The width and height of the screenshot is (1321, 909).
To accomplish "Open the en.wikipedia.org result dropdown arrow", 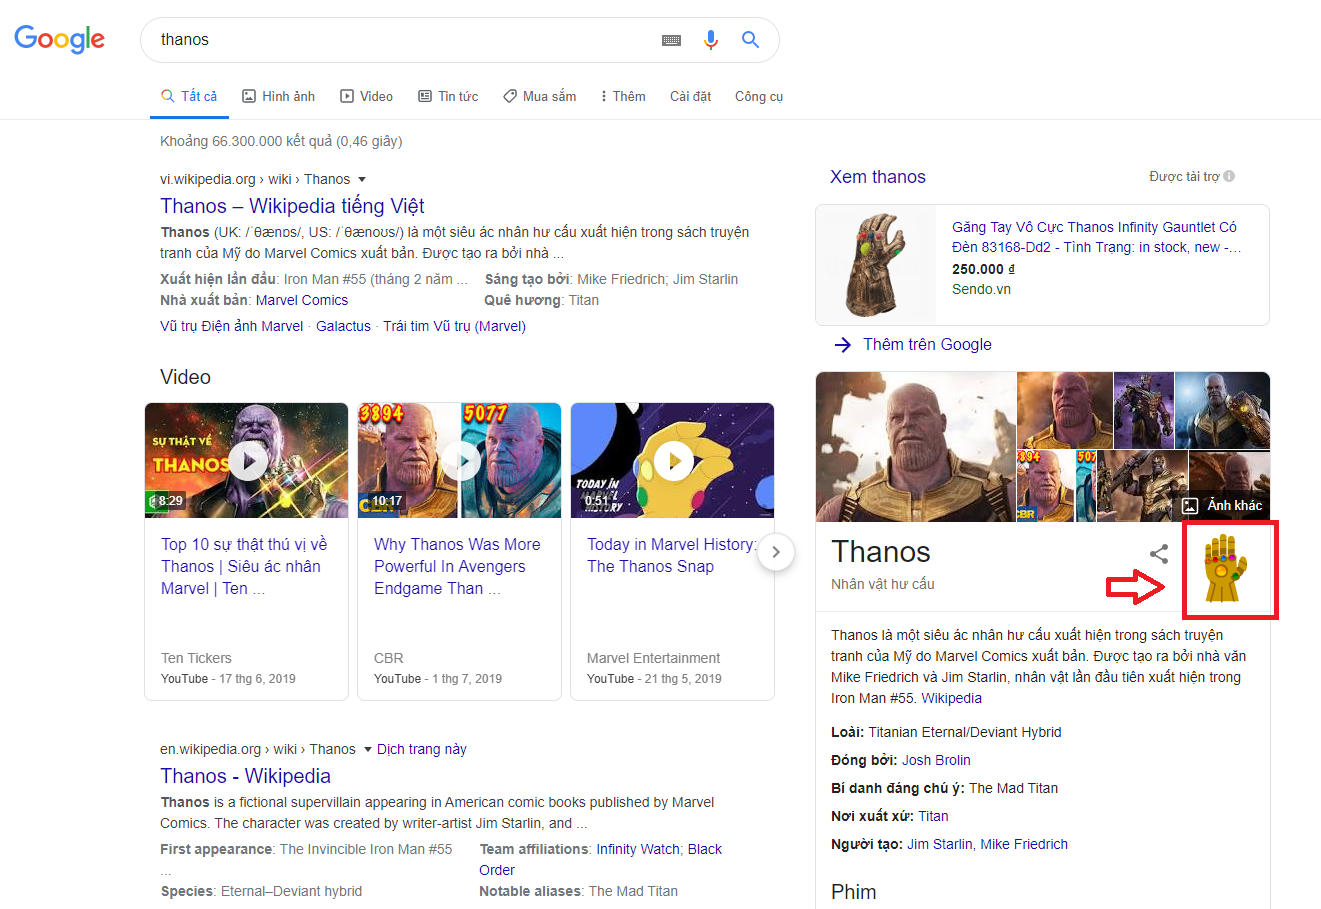I will pyautogui.click(x=367, y=749).
